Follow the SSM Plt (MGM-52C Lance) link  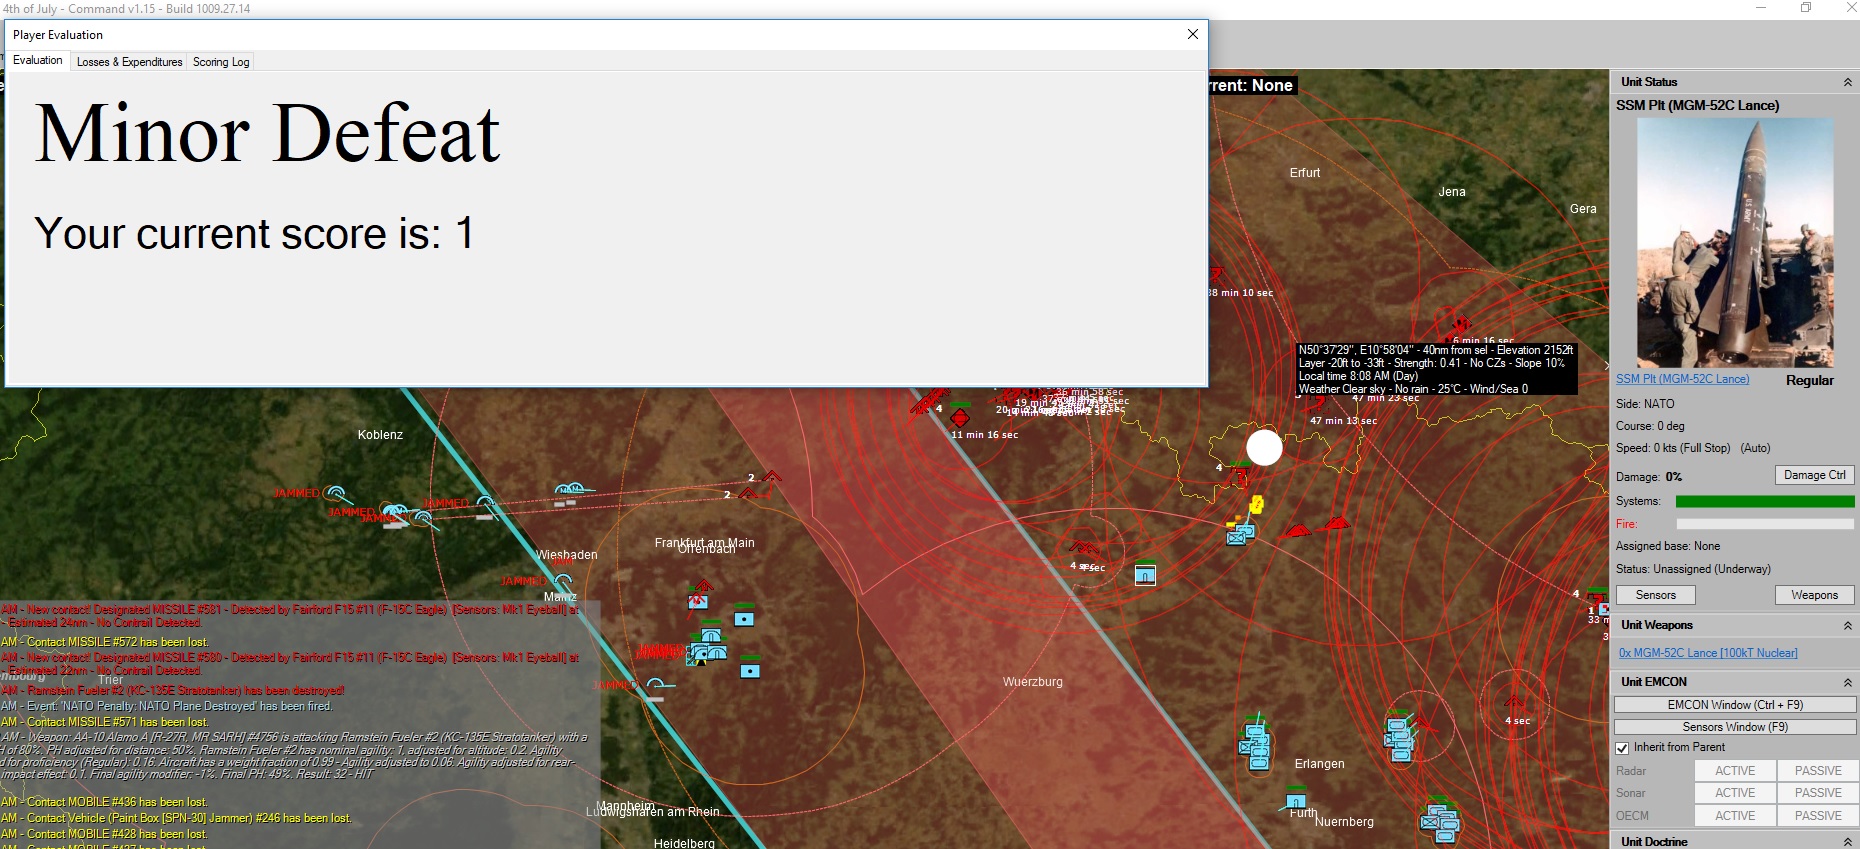(1683, 379)
